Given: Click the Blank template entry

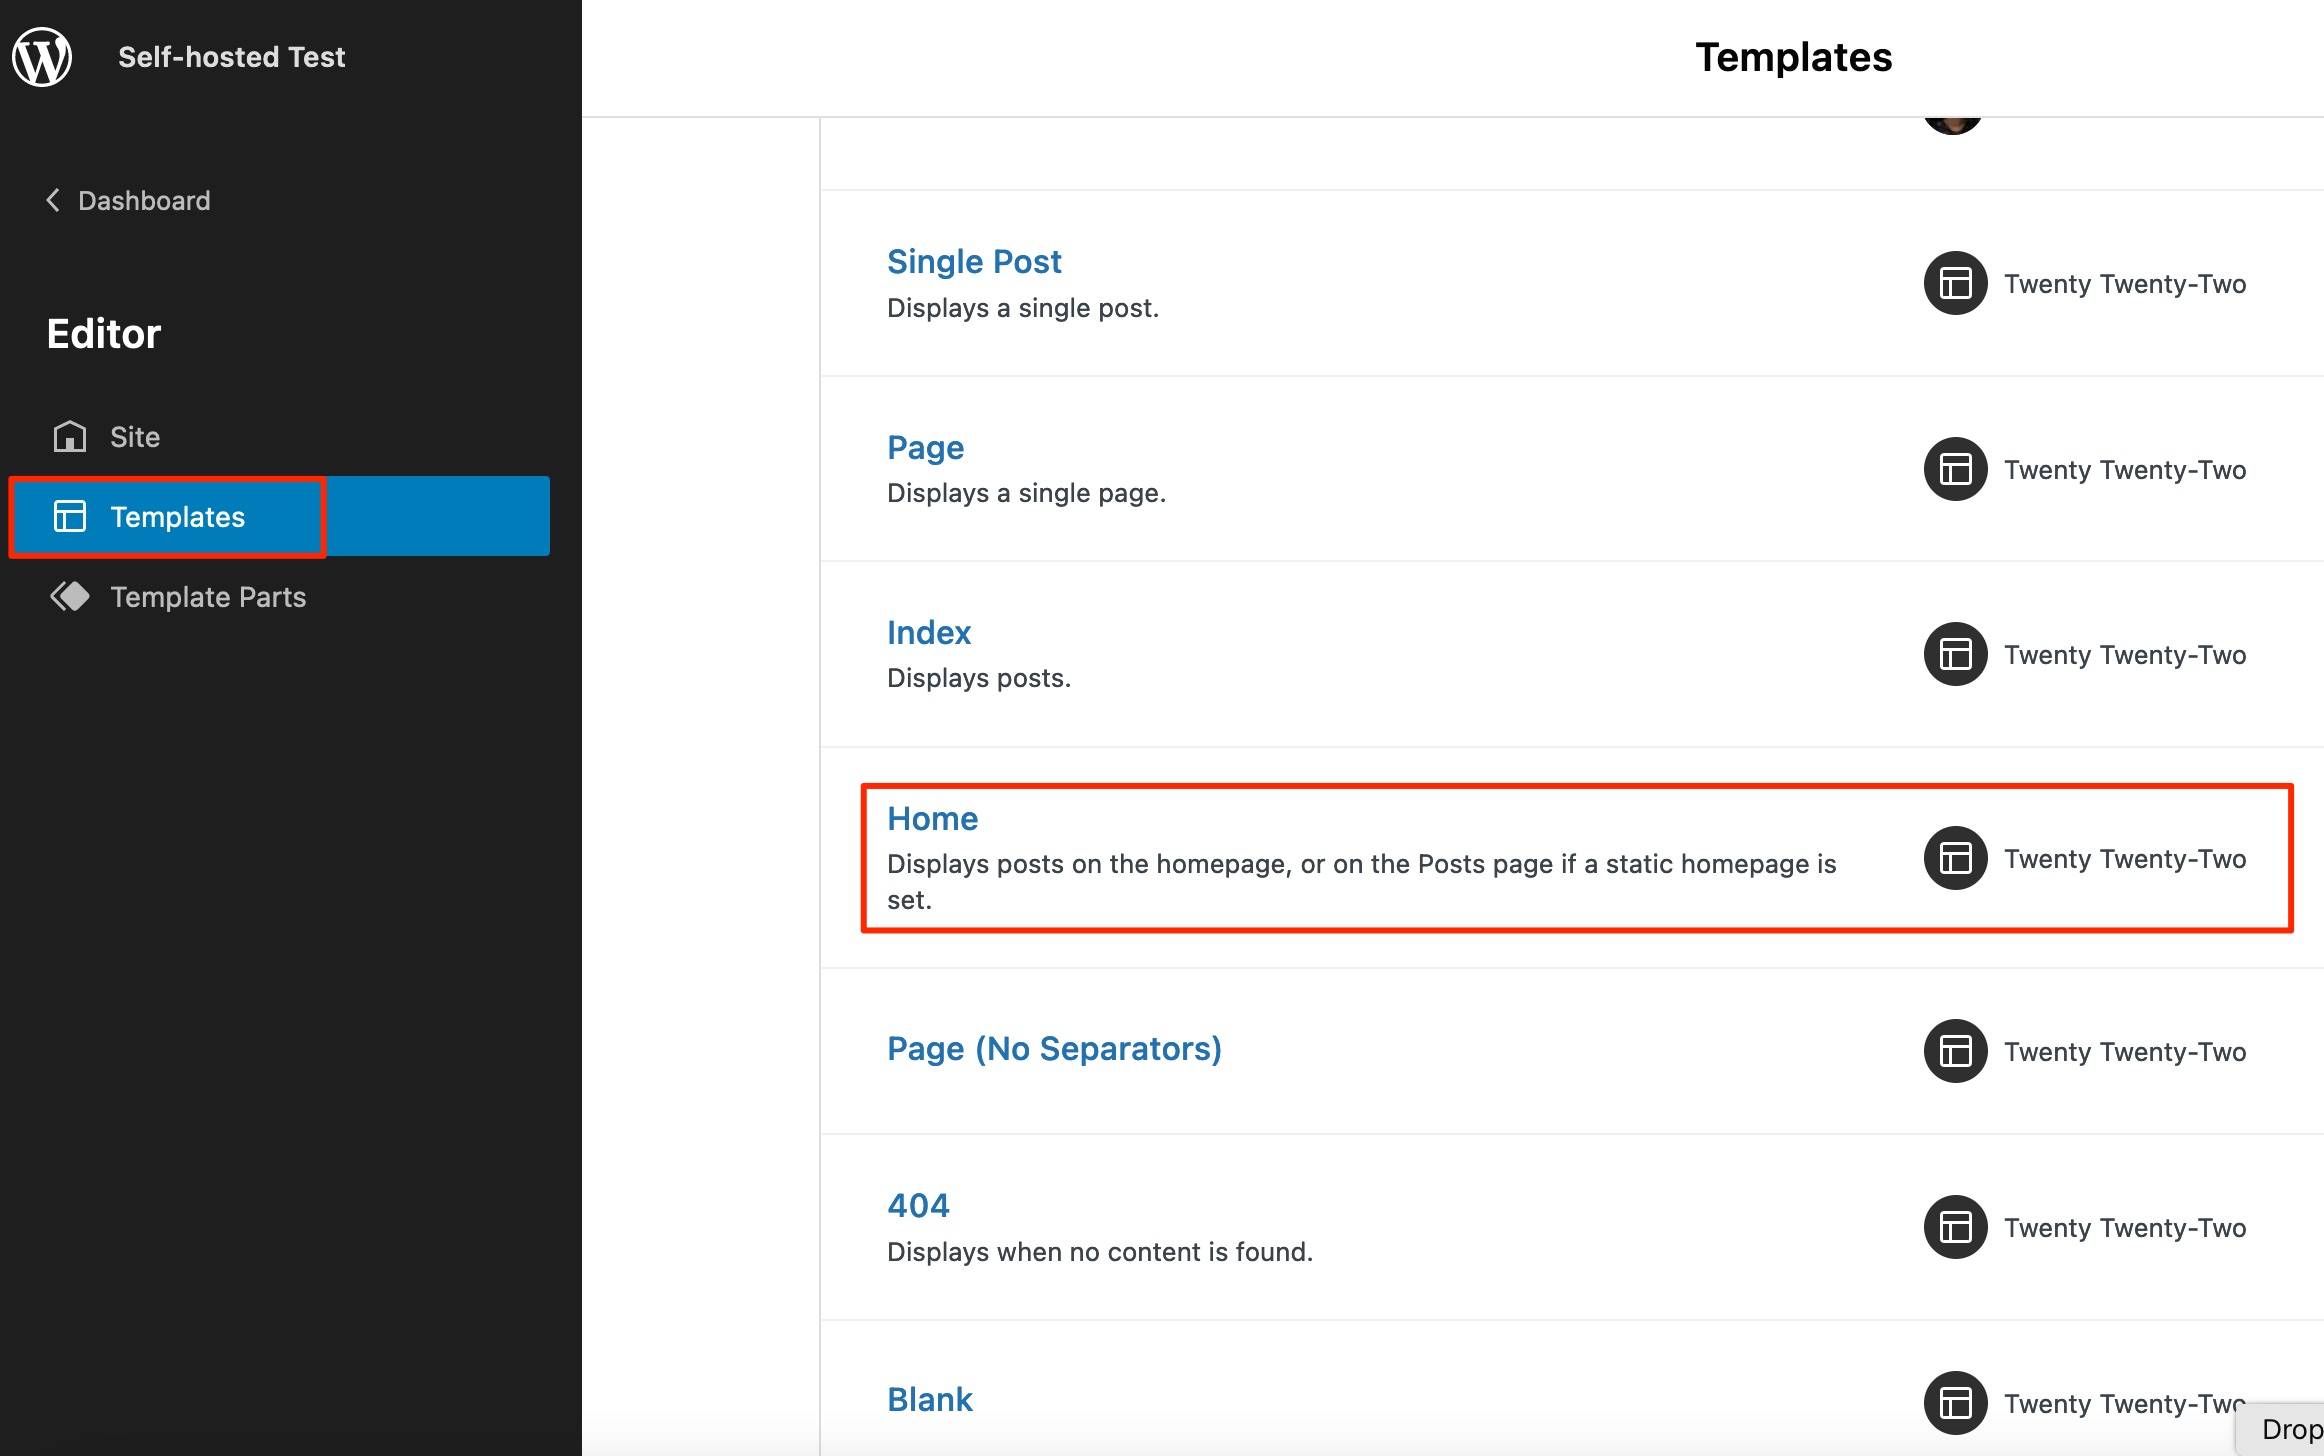Looking at the screenshot, I should (x=931, y=1396).
